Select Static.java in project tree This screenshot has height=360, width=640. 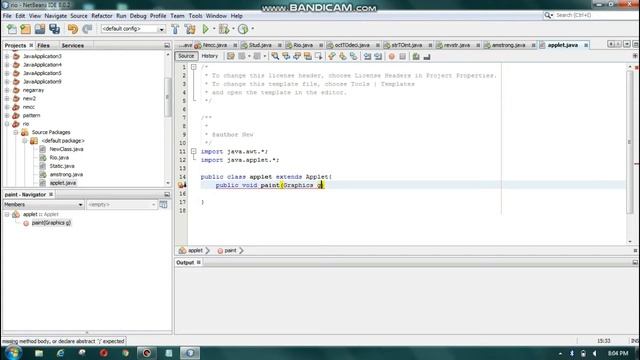tap(62, 166)
